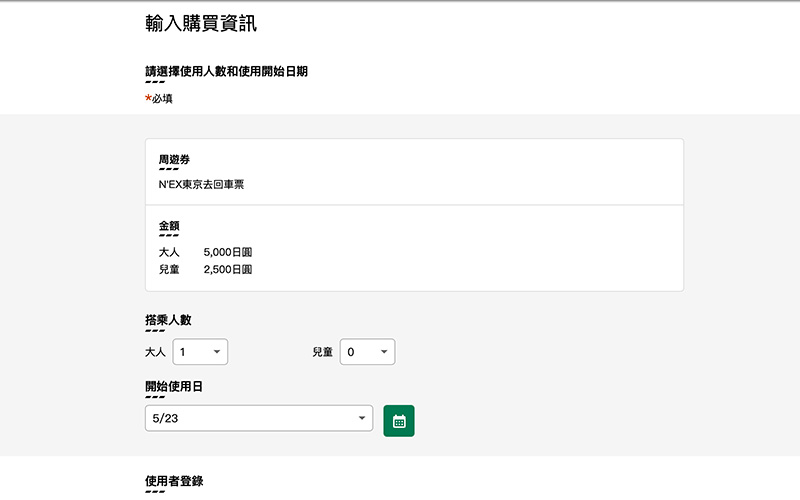800x500 pixels.
Task: Click the 開始使用日 section label
Action: click(x=174, y=386)
